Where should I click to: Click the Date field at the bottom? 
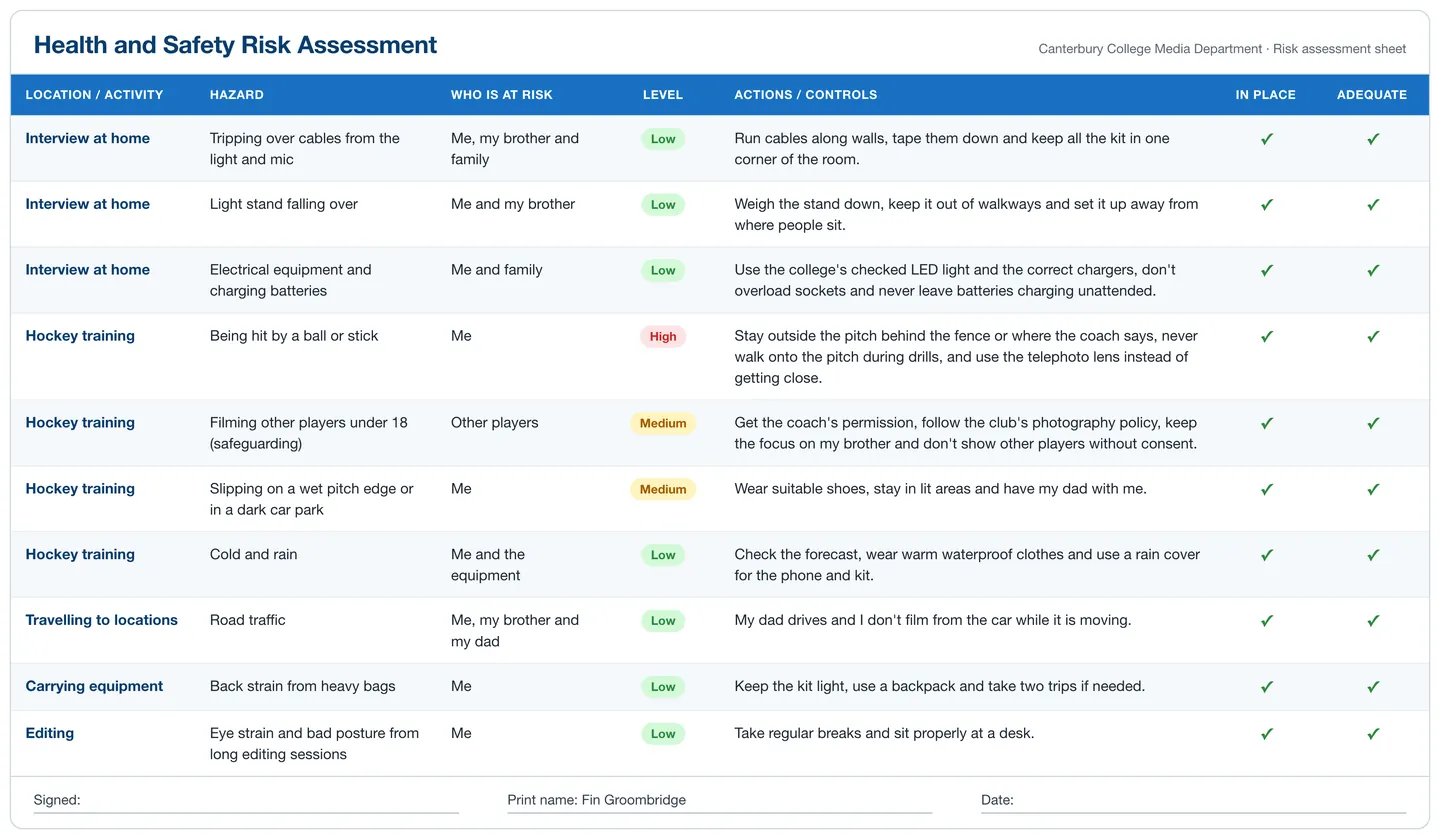click(1193, 800)
